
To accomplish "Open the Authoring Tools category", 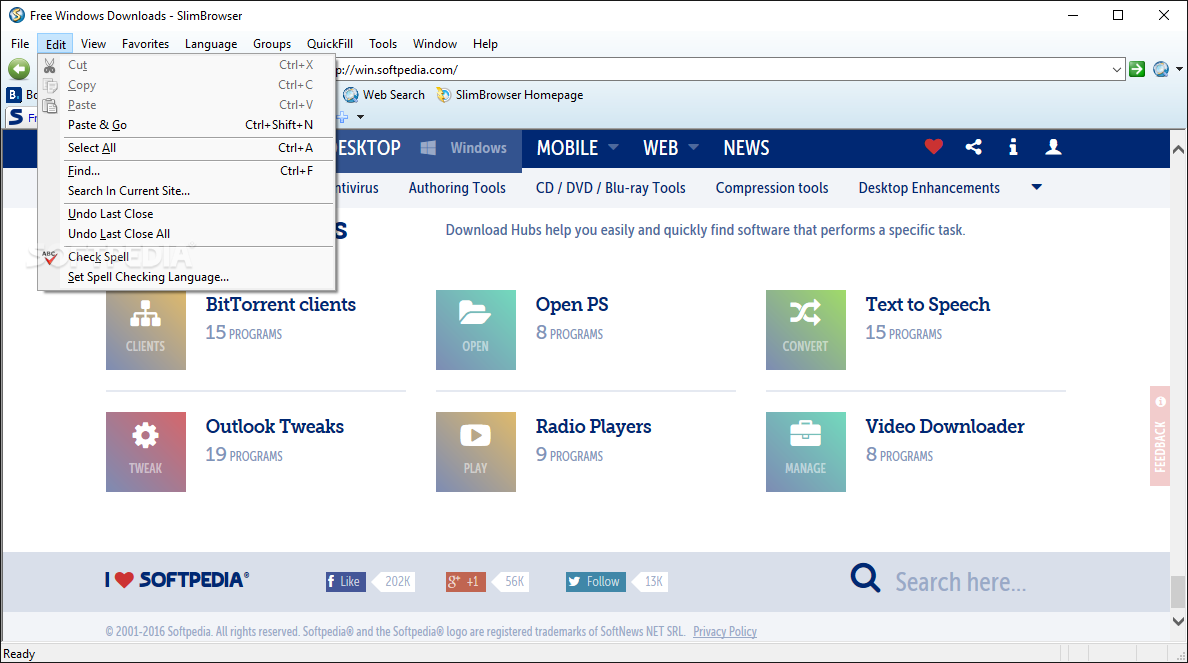I will (457, 188).
